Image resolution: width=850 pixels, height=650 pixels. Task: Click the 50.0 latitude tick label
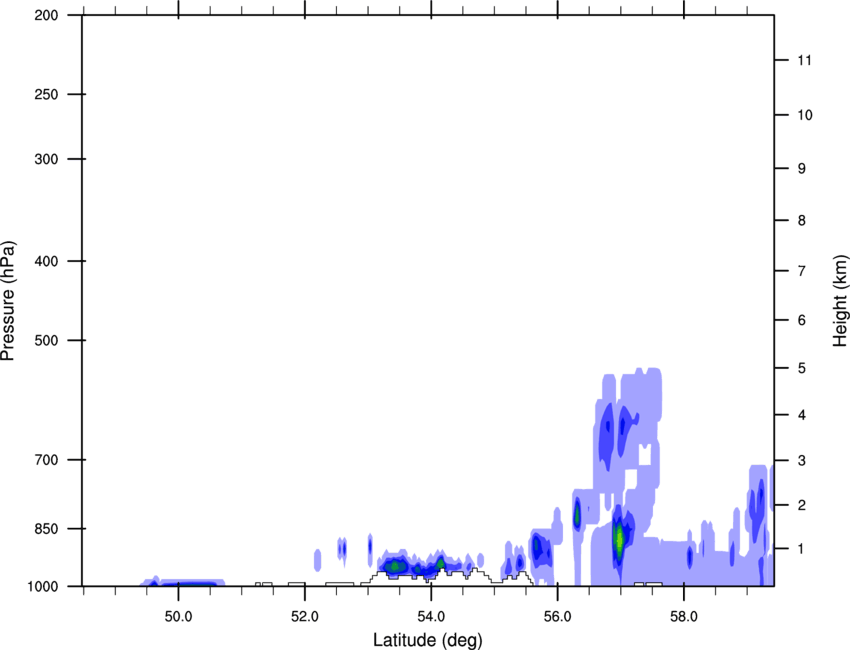click(x=178, y=617)
